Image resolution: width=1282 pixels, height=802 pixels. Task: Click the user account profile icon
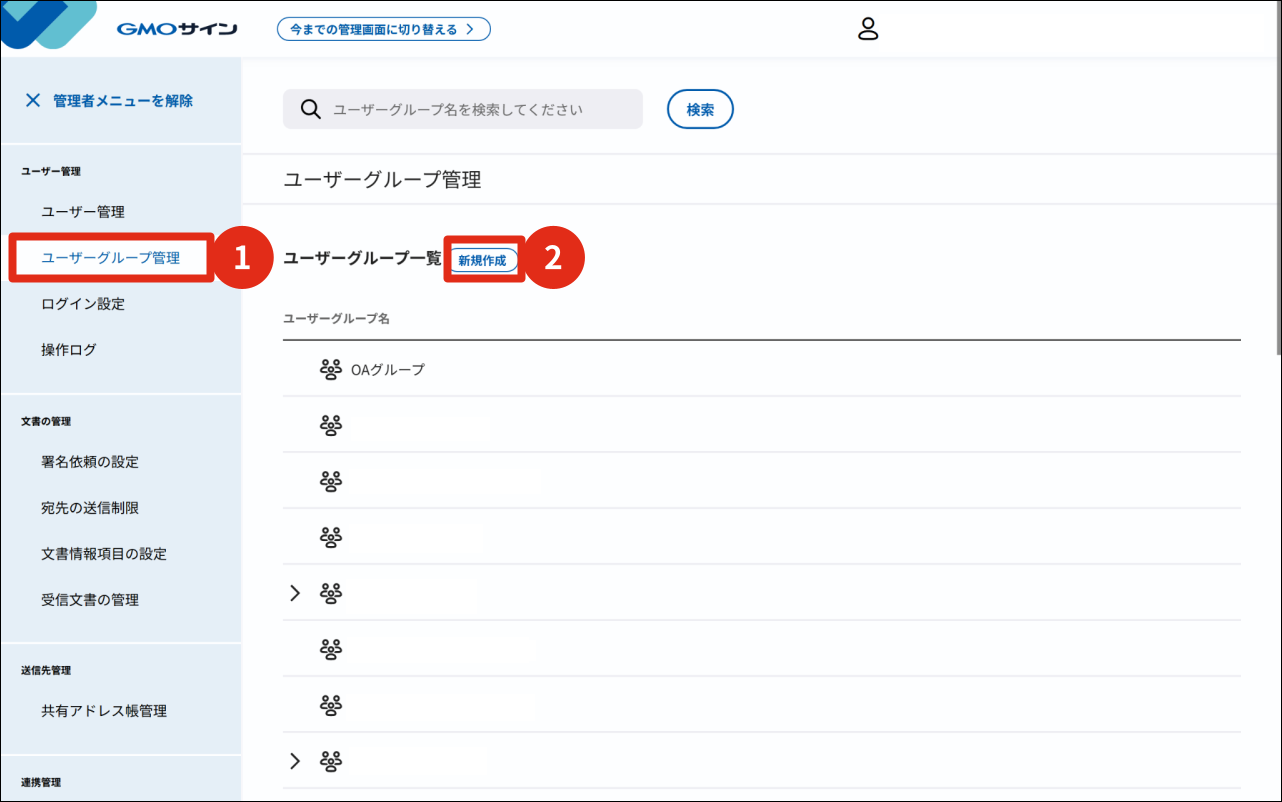click(x=868, y=29)
